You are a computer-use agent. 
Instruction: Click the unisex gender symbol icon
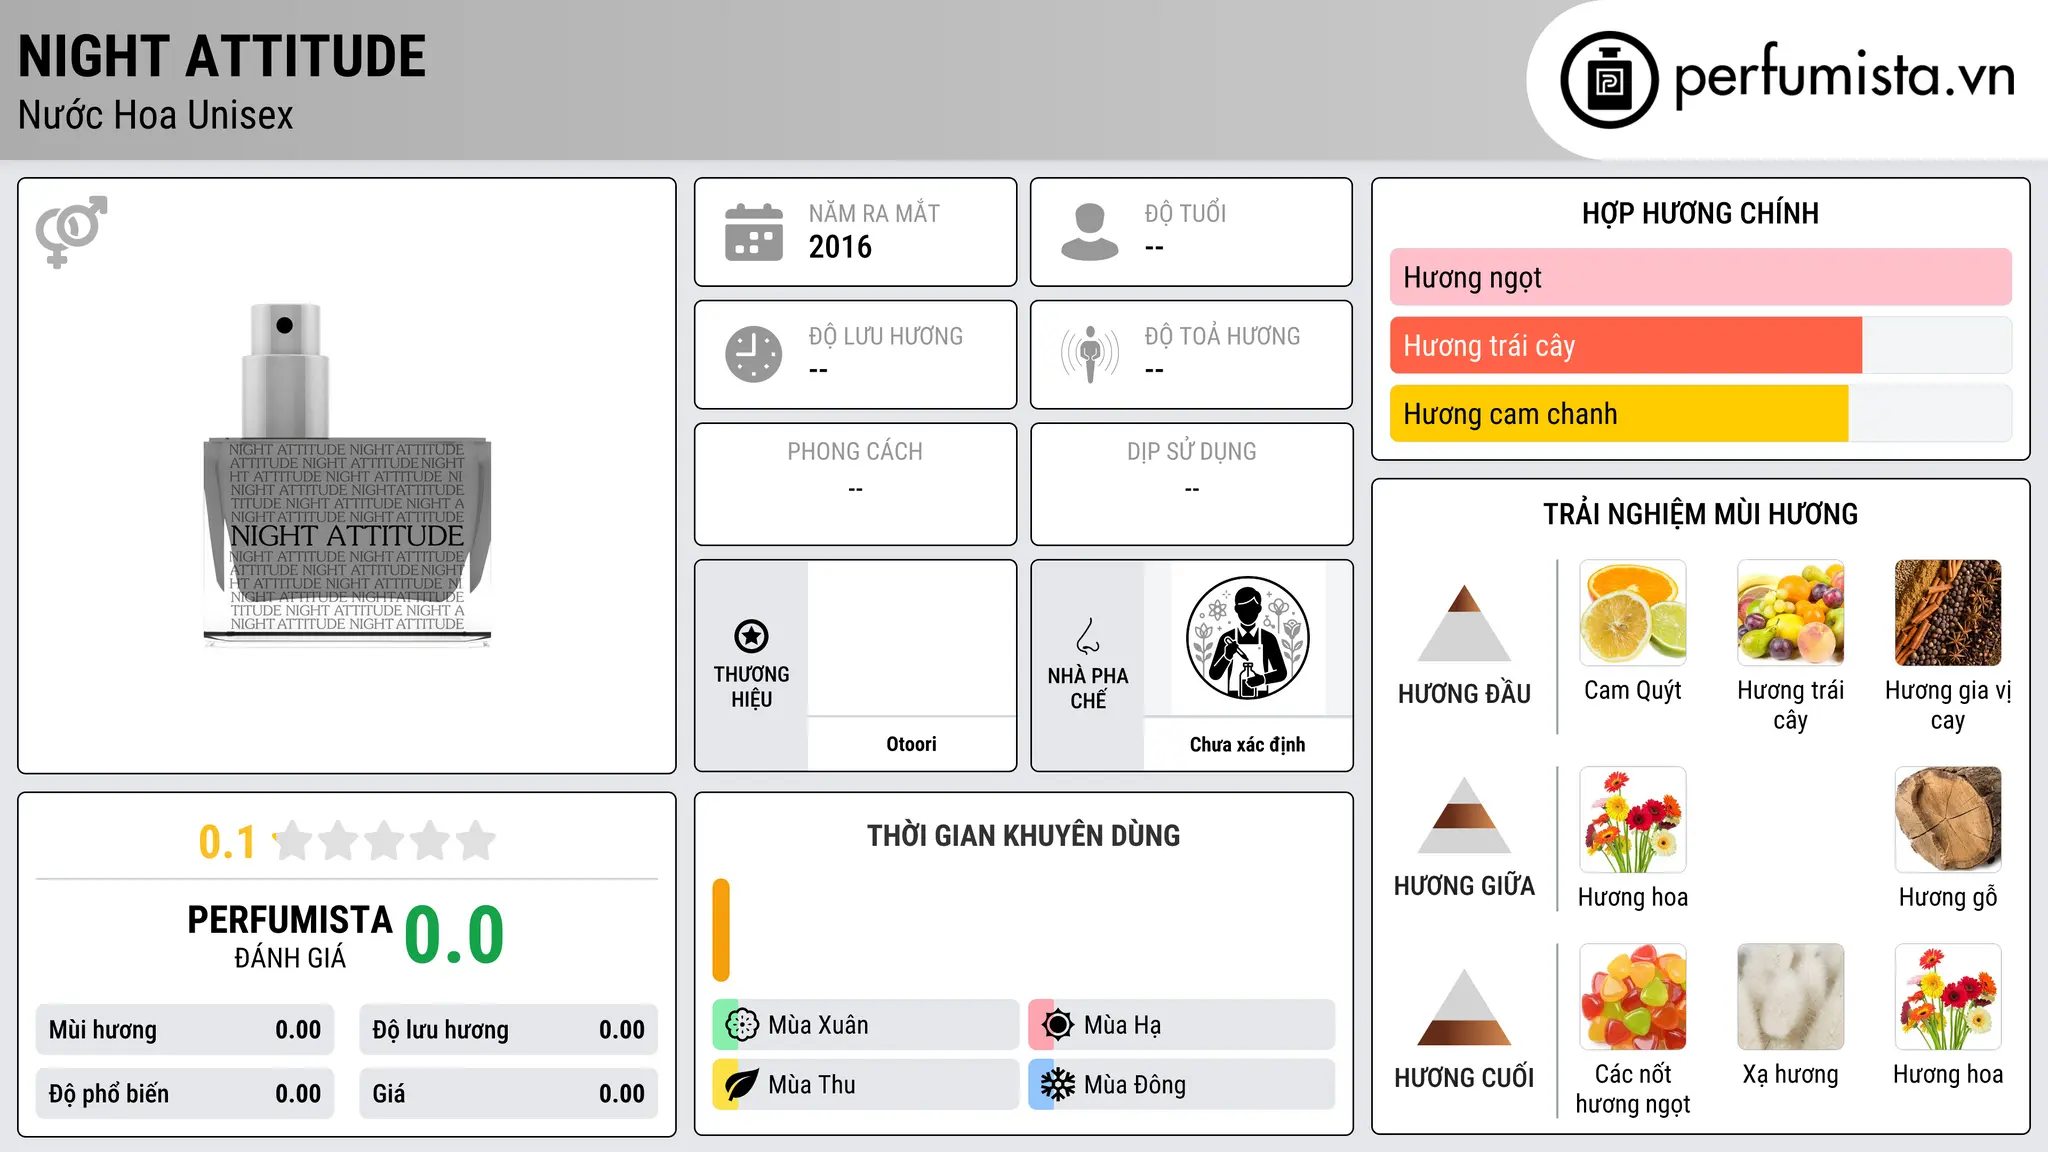[x=71, y=232]
